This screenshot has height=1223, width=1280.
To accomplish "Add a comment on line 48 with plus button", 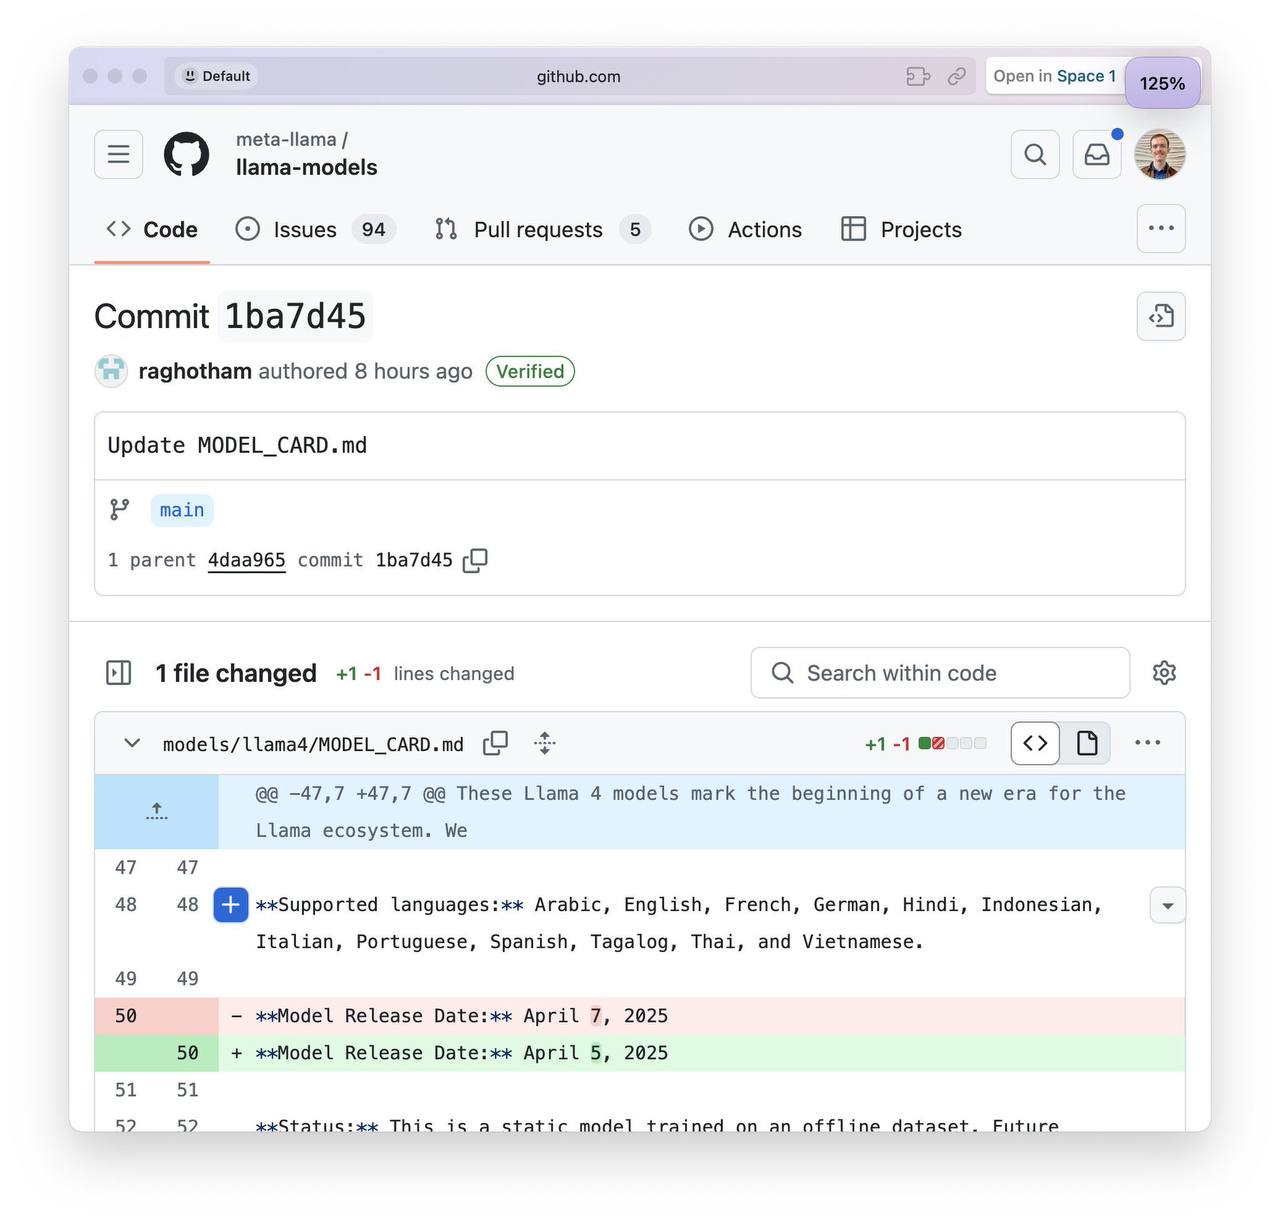I will (231, 905).
